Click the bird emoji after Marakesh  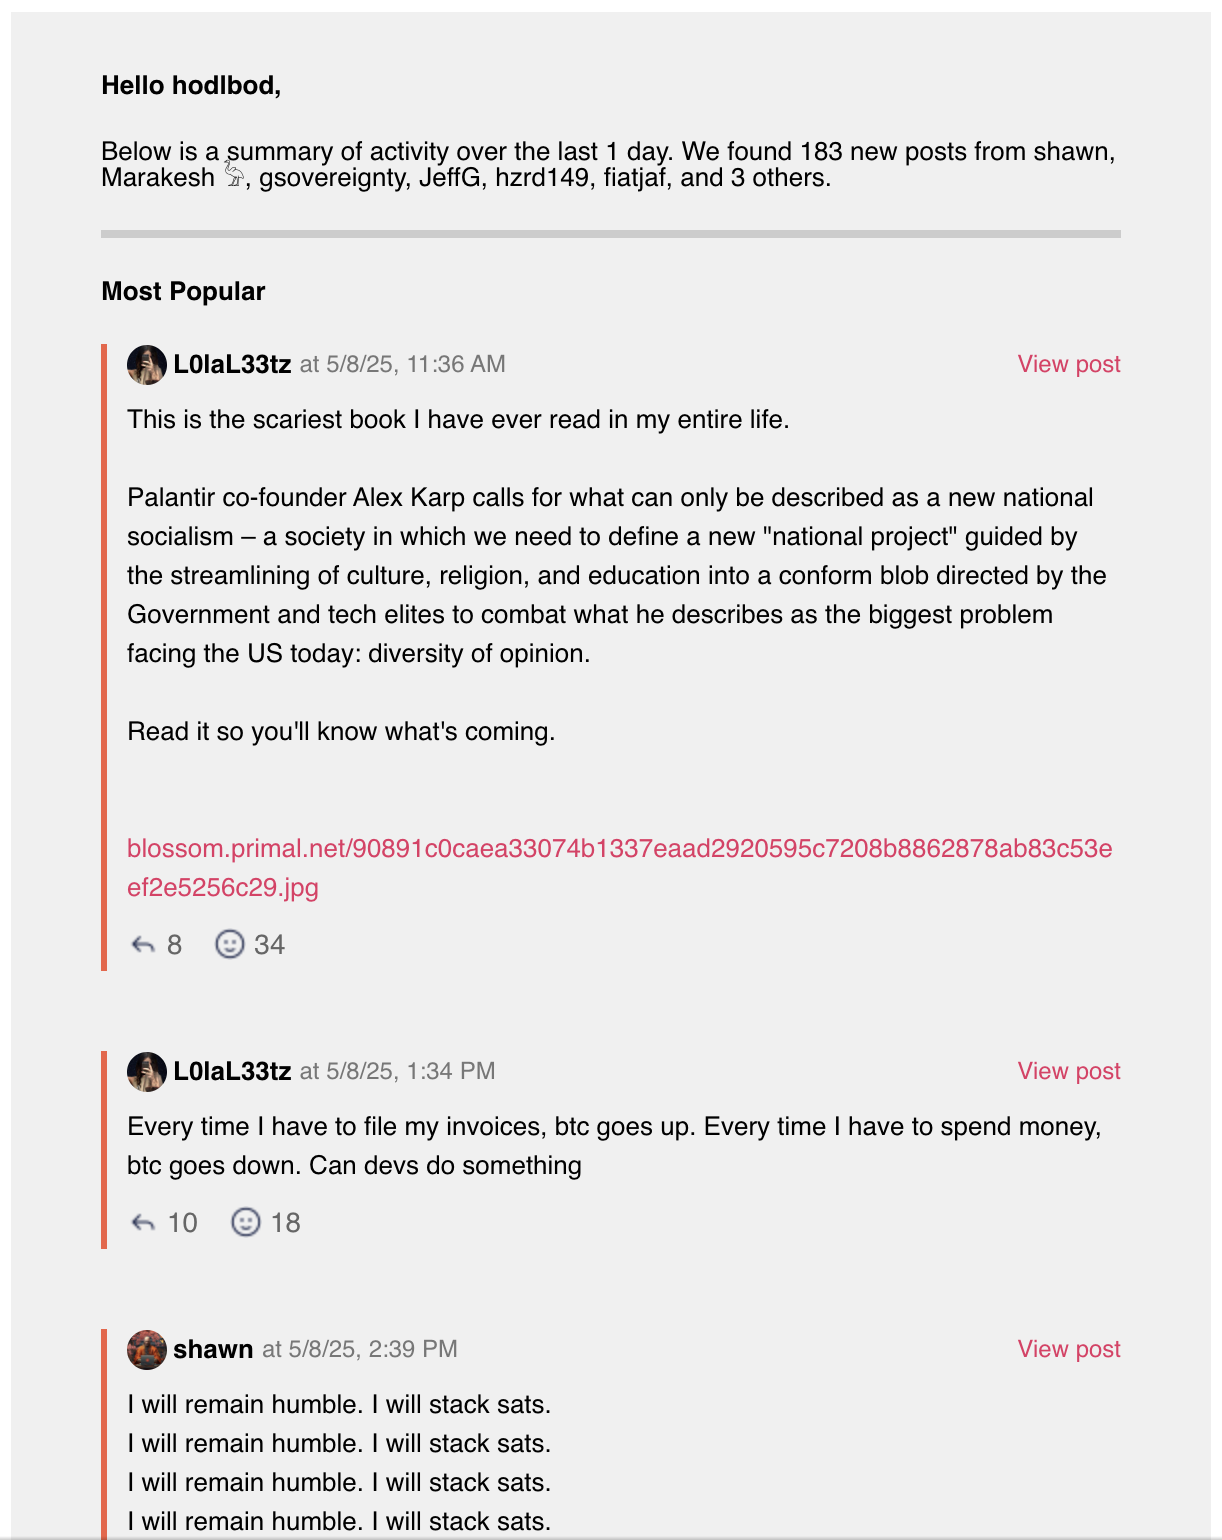(233, 176)
